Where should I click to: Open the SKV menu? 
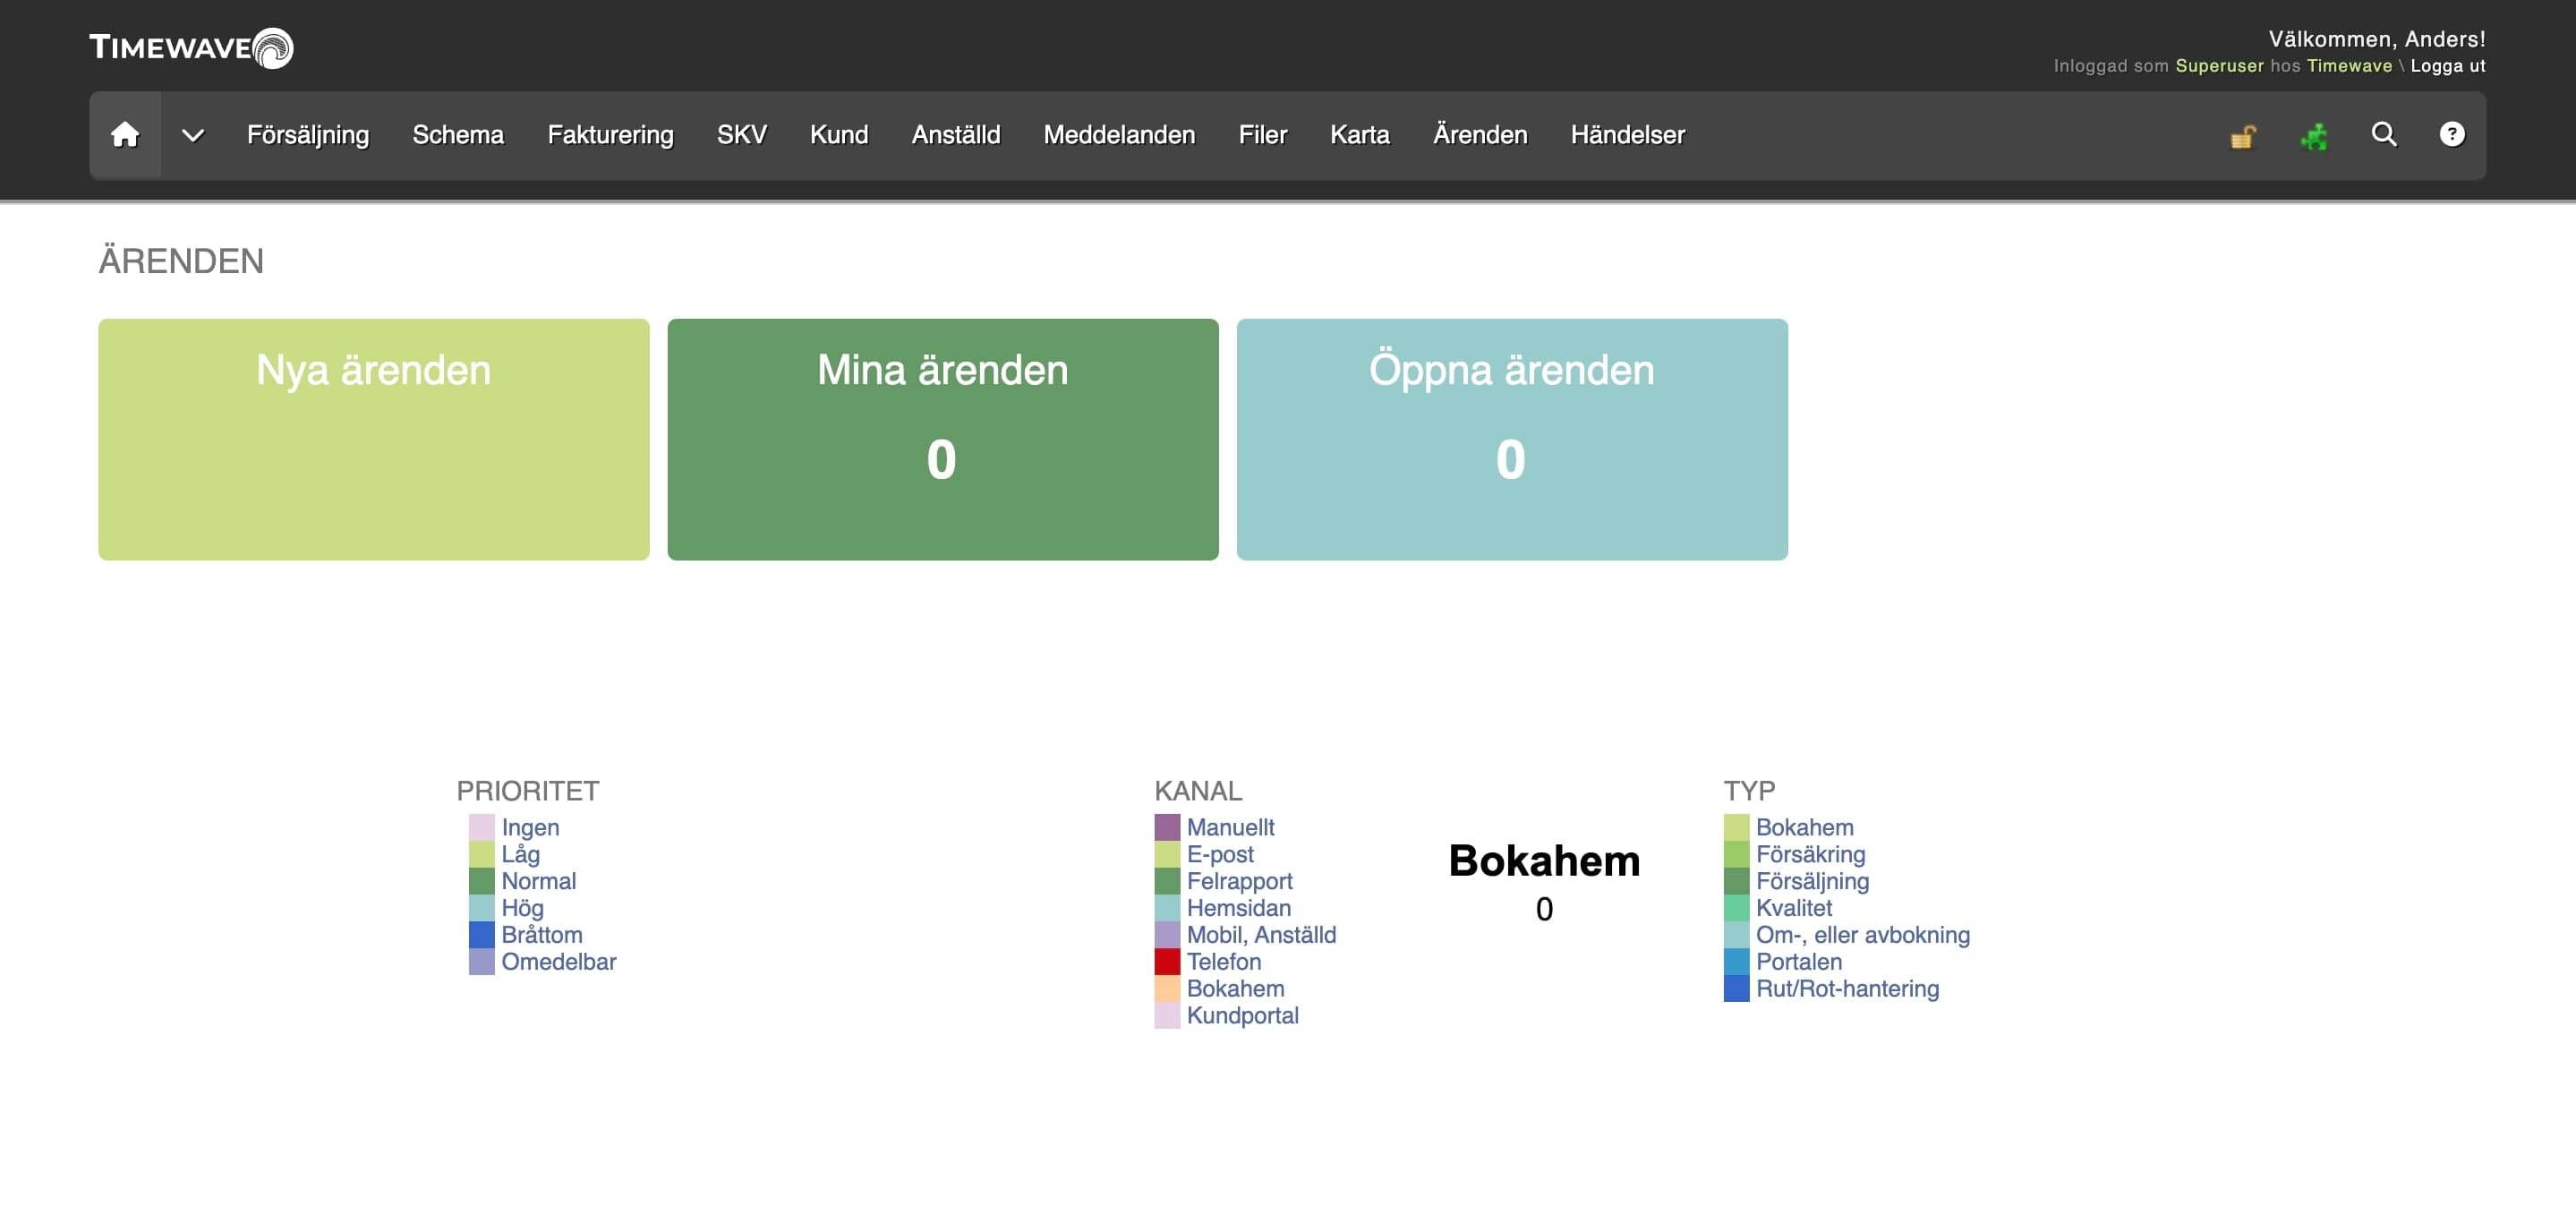point(742,135)
